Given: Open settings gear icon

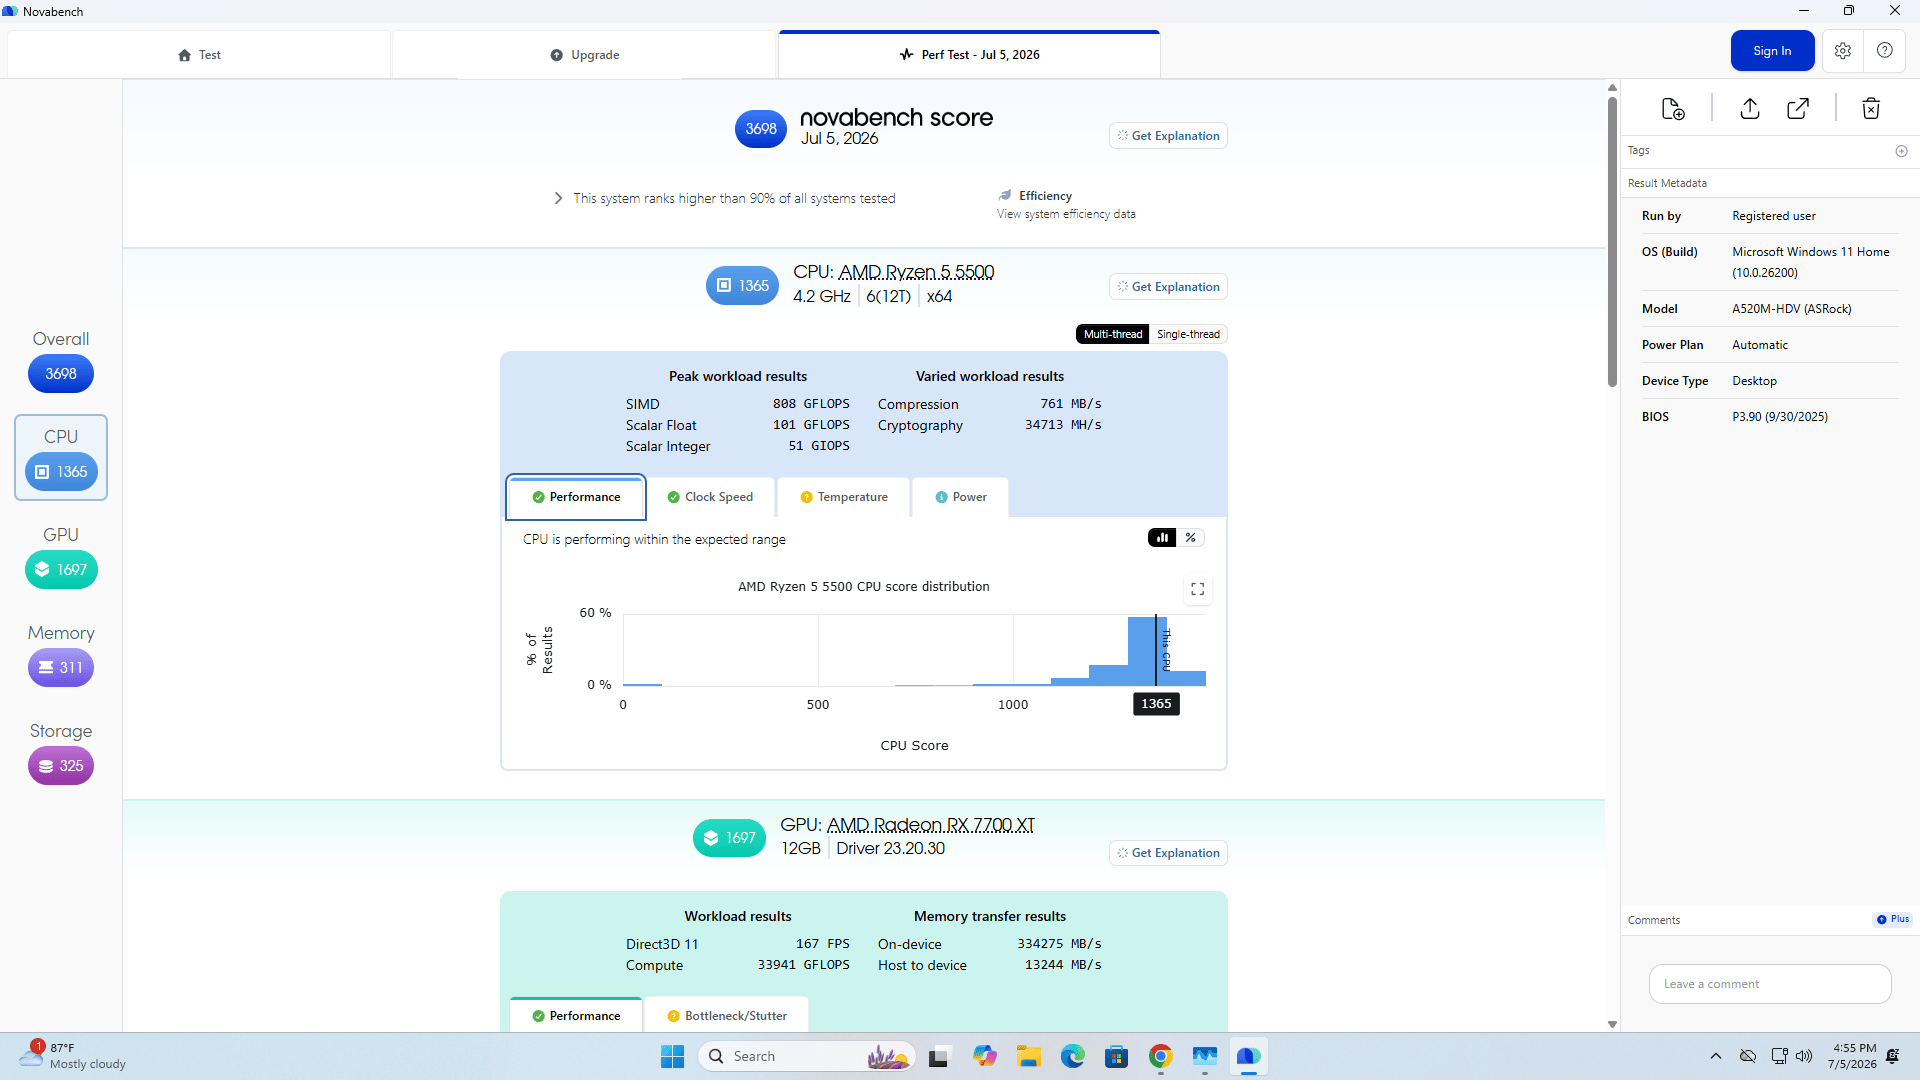Looking at the screenshot, I should pos(1843,51).
